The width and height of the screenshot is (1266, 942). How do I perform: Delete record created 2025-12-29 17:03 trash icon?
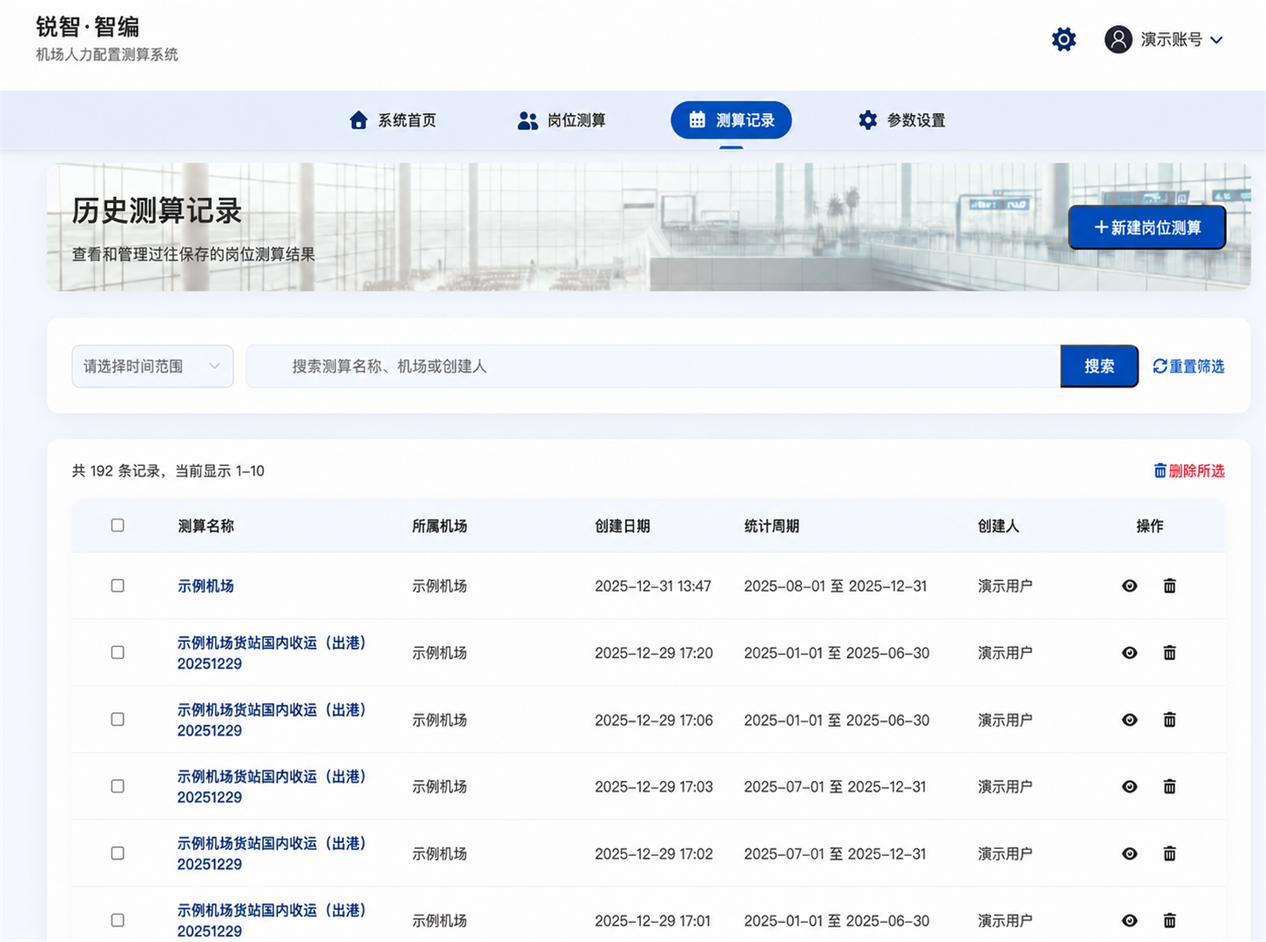1170,787
